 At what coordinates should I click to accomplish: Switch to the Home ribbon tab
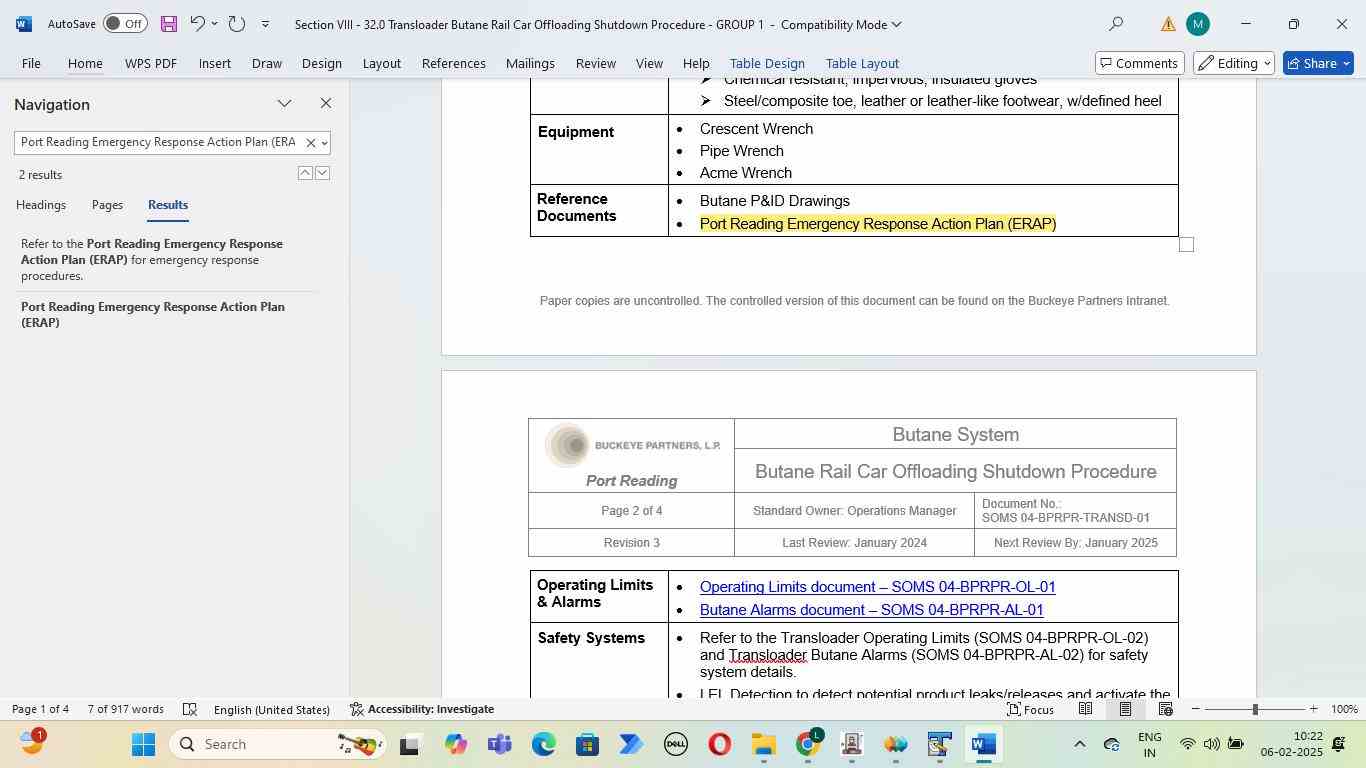point(85,63)
